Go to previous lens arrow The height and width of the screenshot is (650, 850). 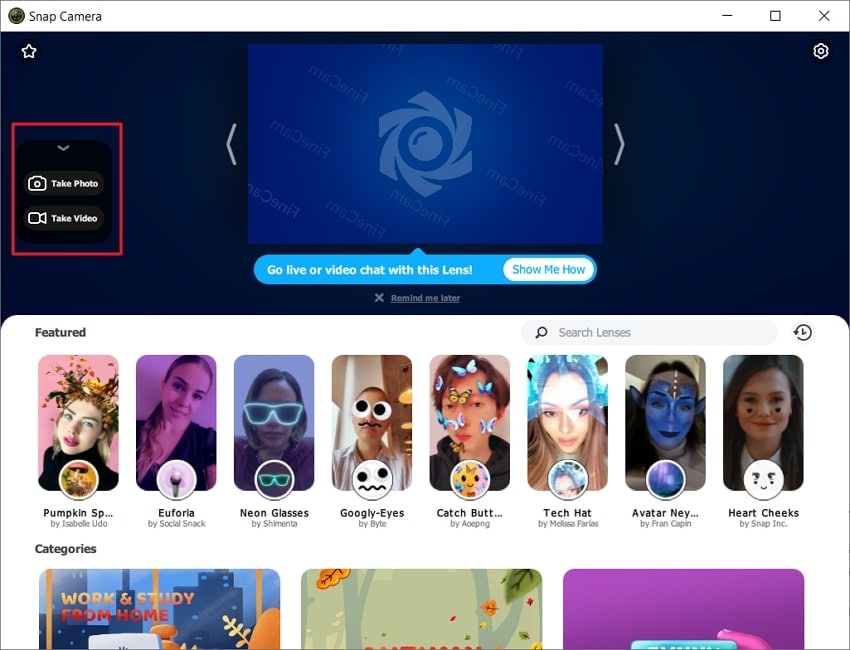coord(231,144)
